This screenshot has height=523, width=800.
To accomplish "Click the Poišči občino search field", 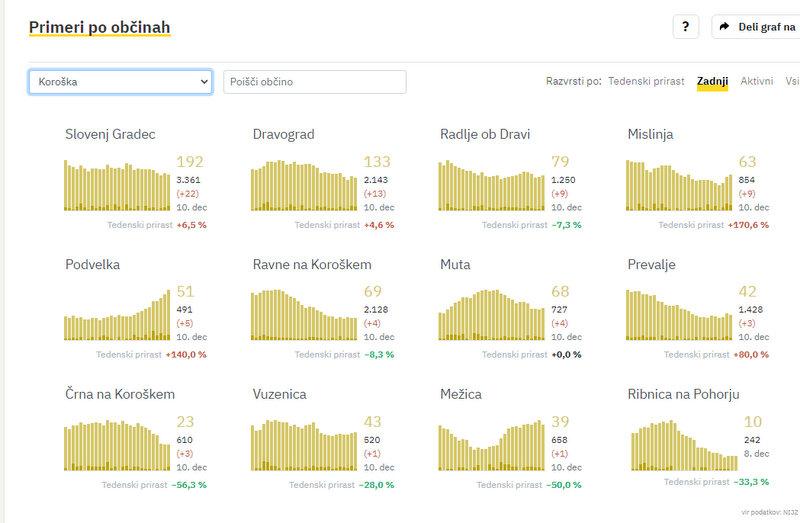I will coord(314,81).
